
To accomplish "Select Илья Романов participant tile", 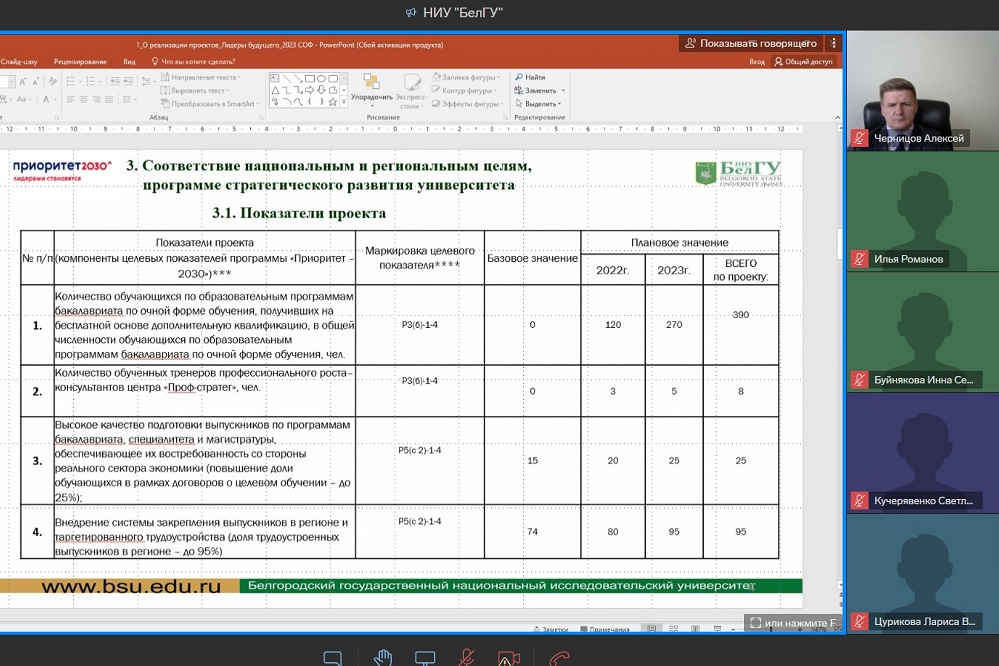I will 923,212.
